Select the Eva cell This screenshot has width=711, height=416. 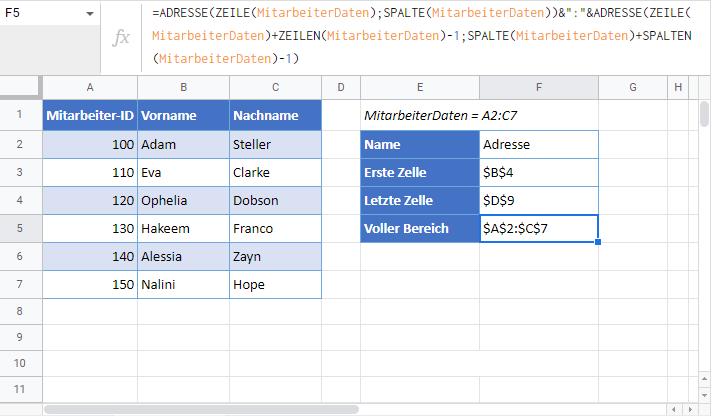183,172
